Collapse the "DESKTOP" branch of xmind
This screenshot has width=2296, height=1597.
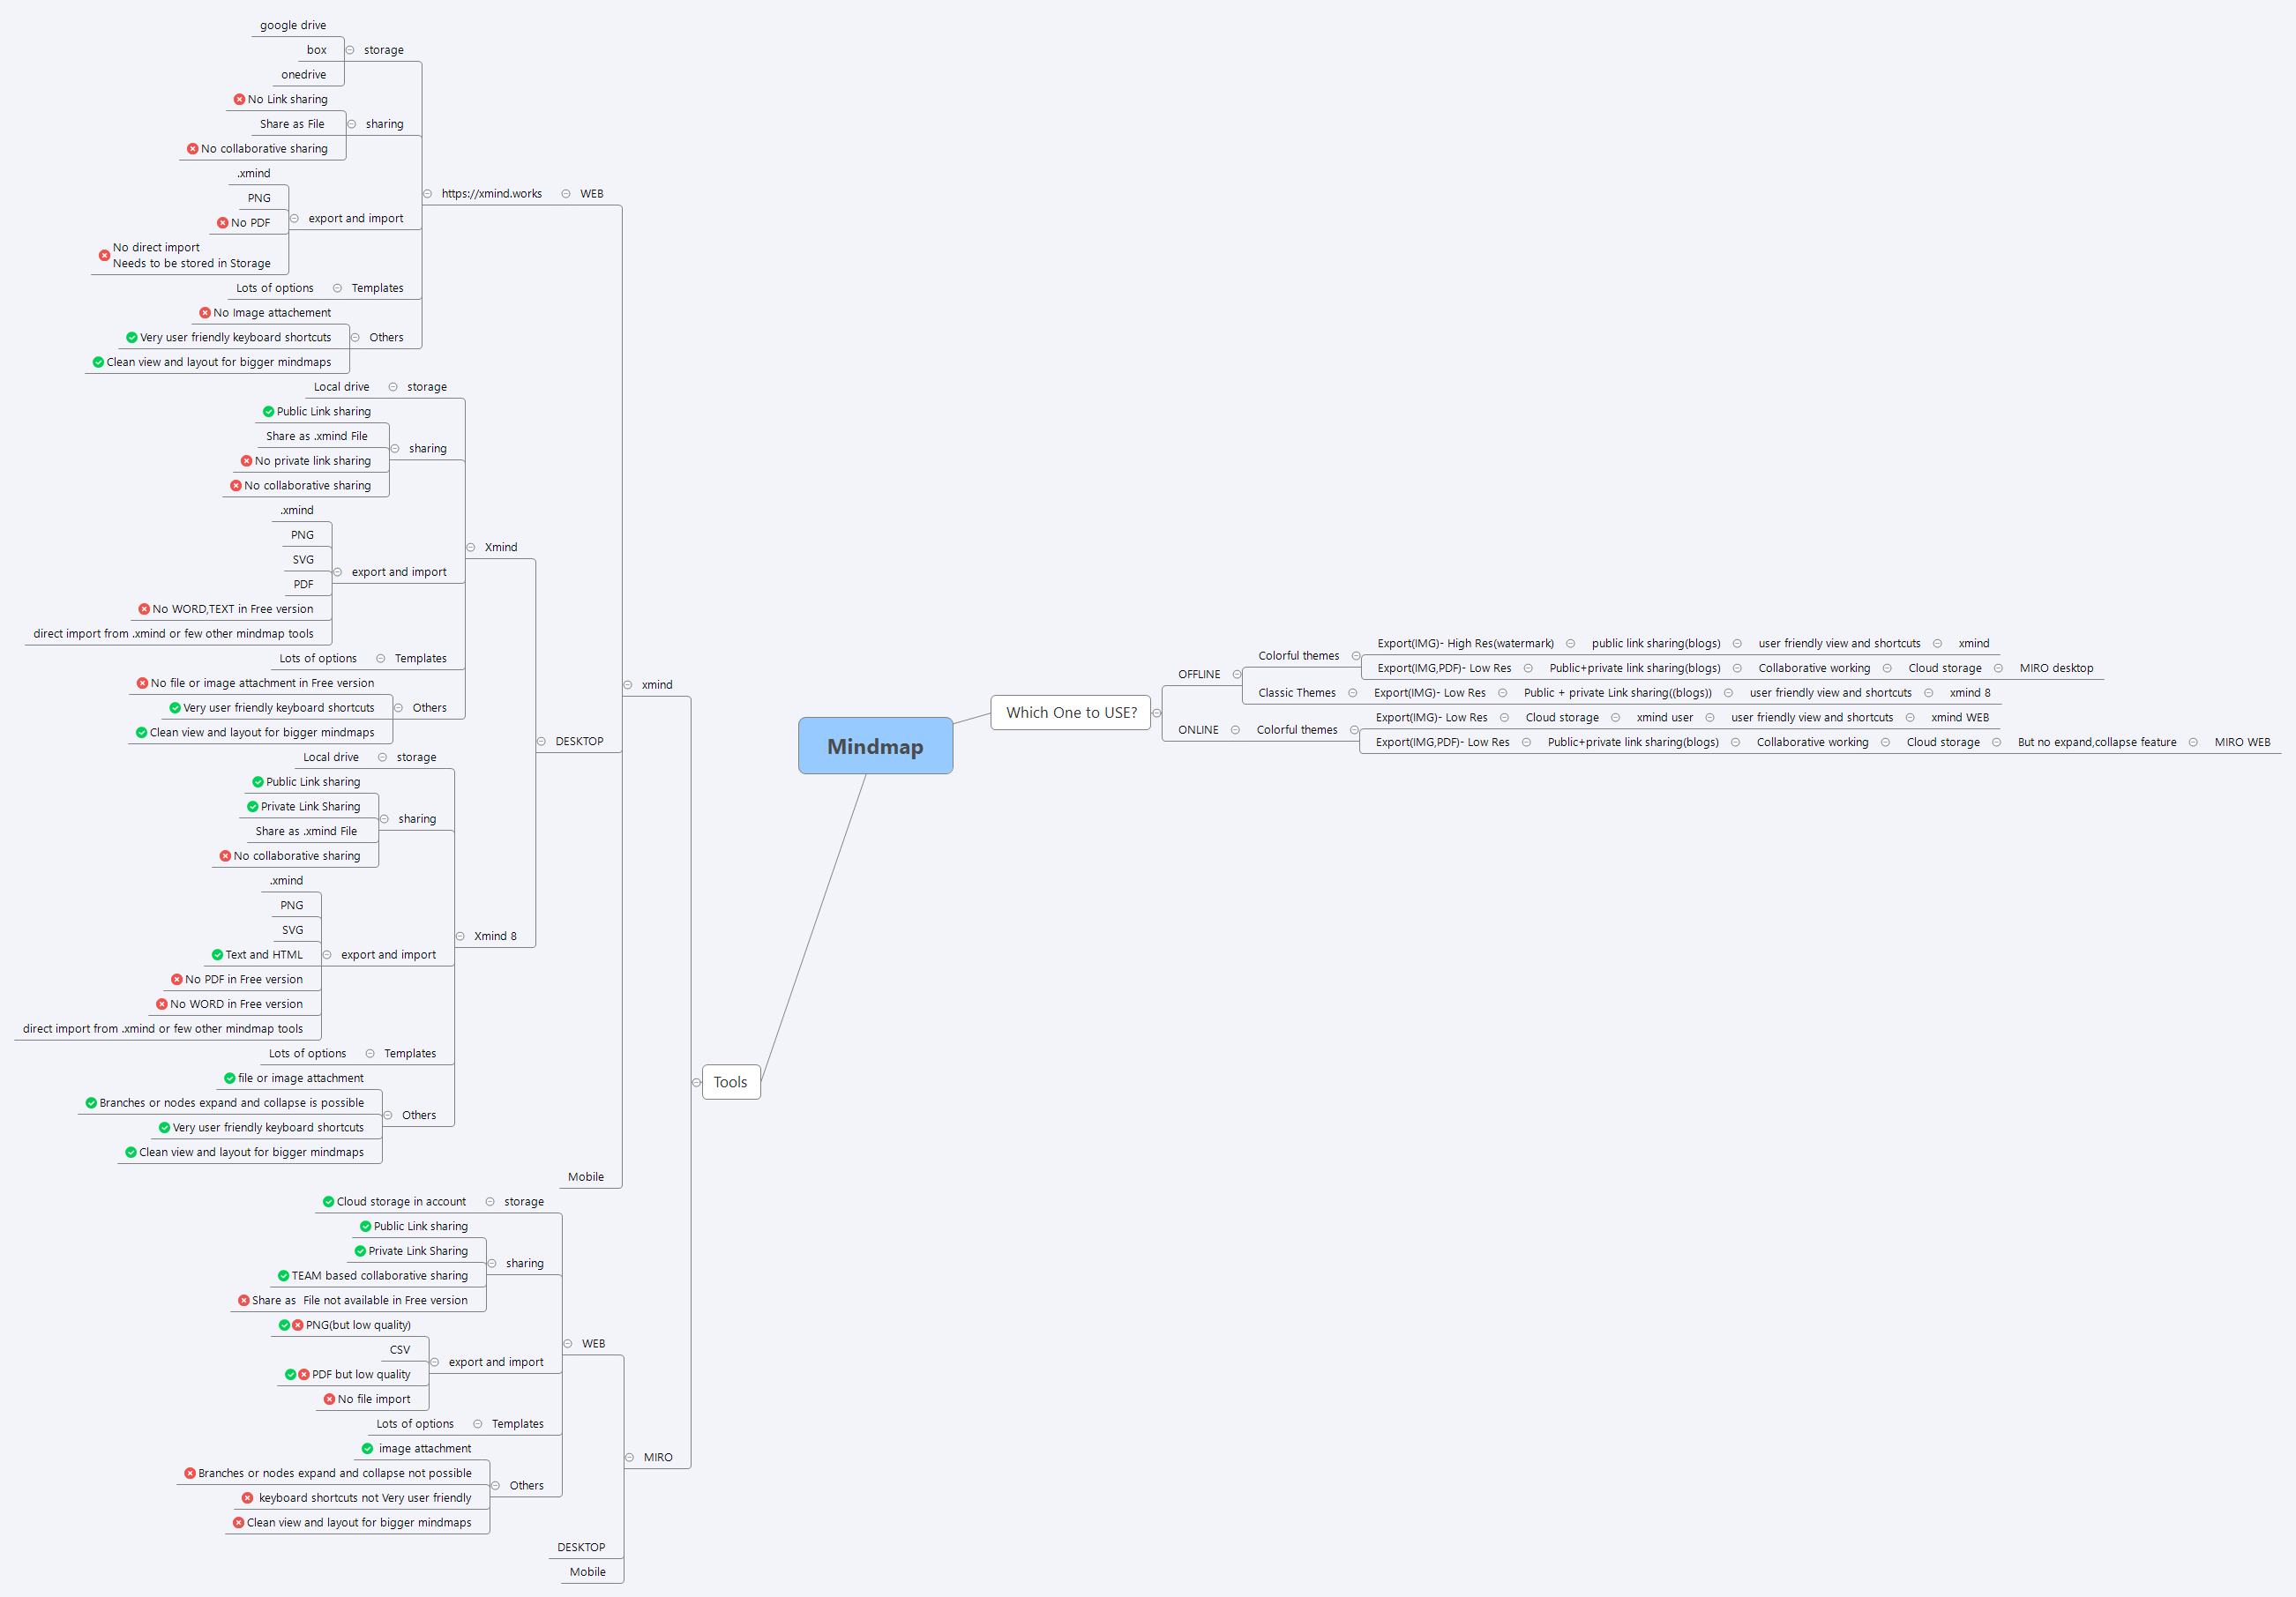coord(540,741)
